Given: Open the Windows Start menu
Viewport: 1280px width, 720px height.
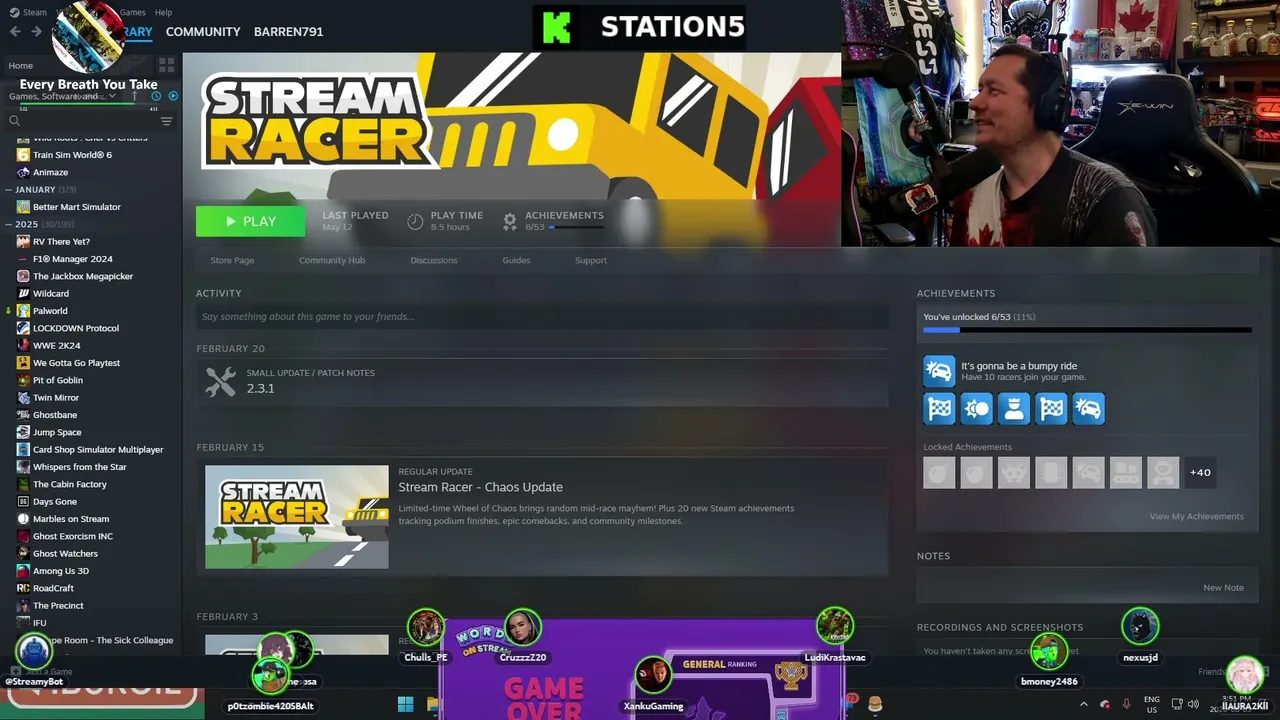Looking at the screenshot, I should 405,705.
